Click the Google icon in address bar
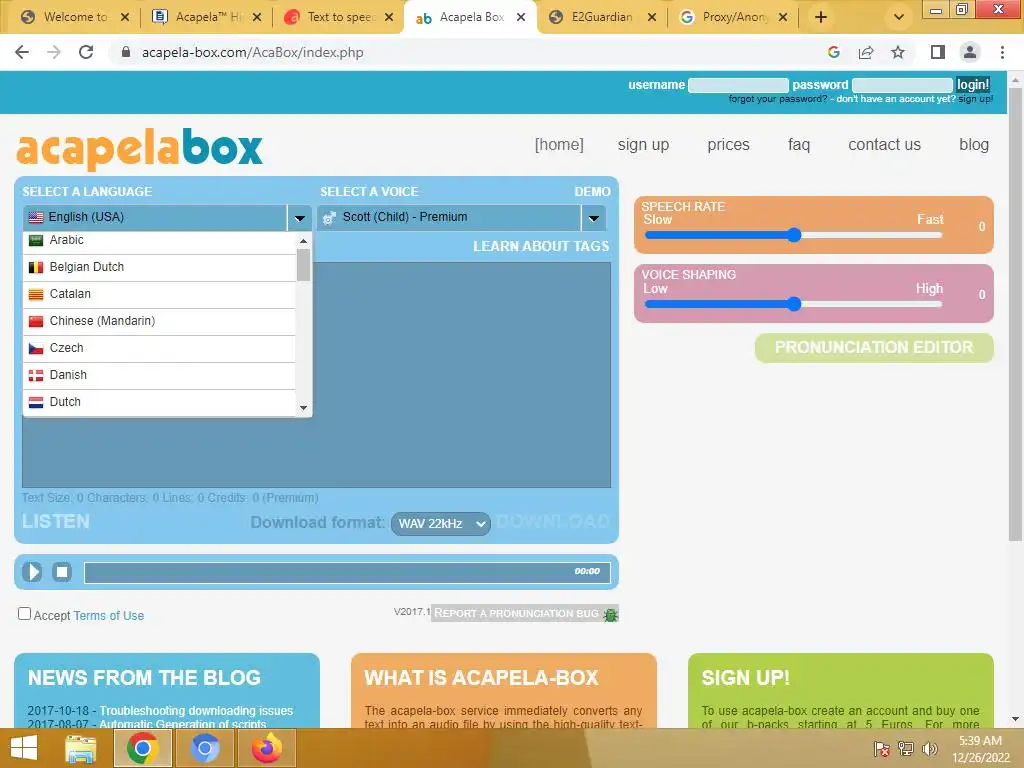 click(x=833, y=52)
